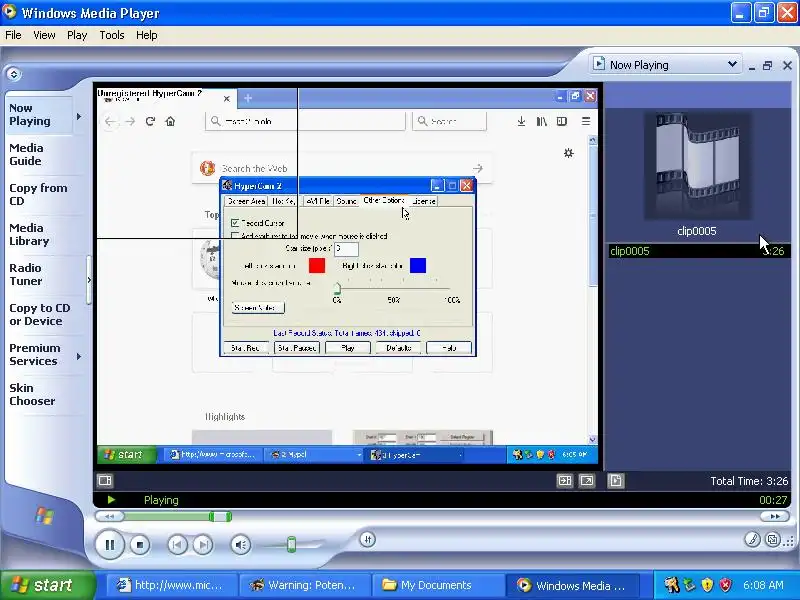The image size is (800, 600).
Task: Open Skin Chooser
Action: pyautogui.click(x=32, y=394)
